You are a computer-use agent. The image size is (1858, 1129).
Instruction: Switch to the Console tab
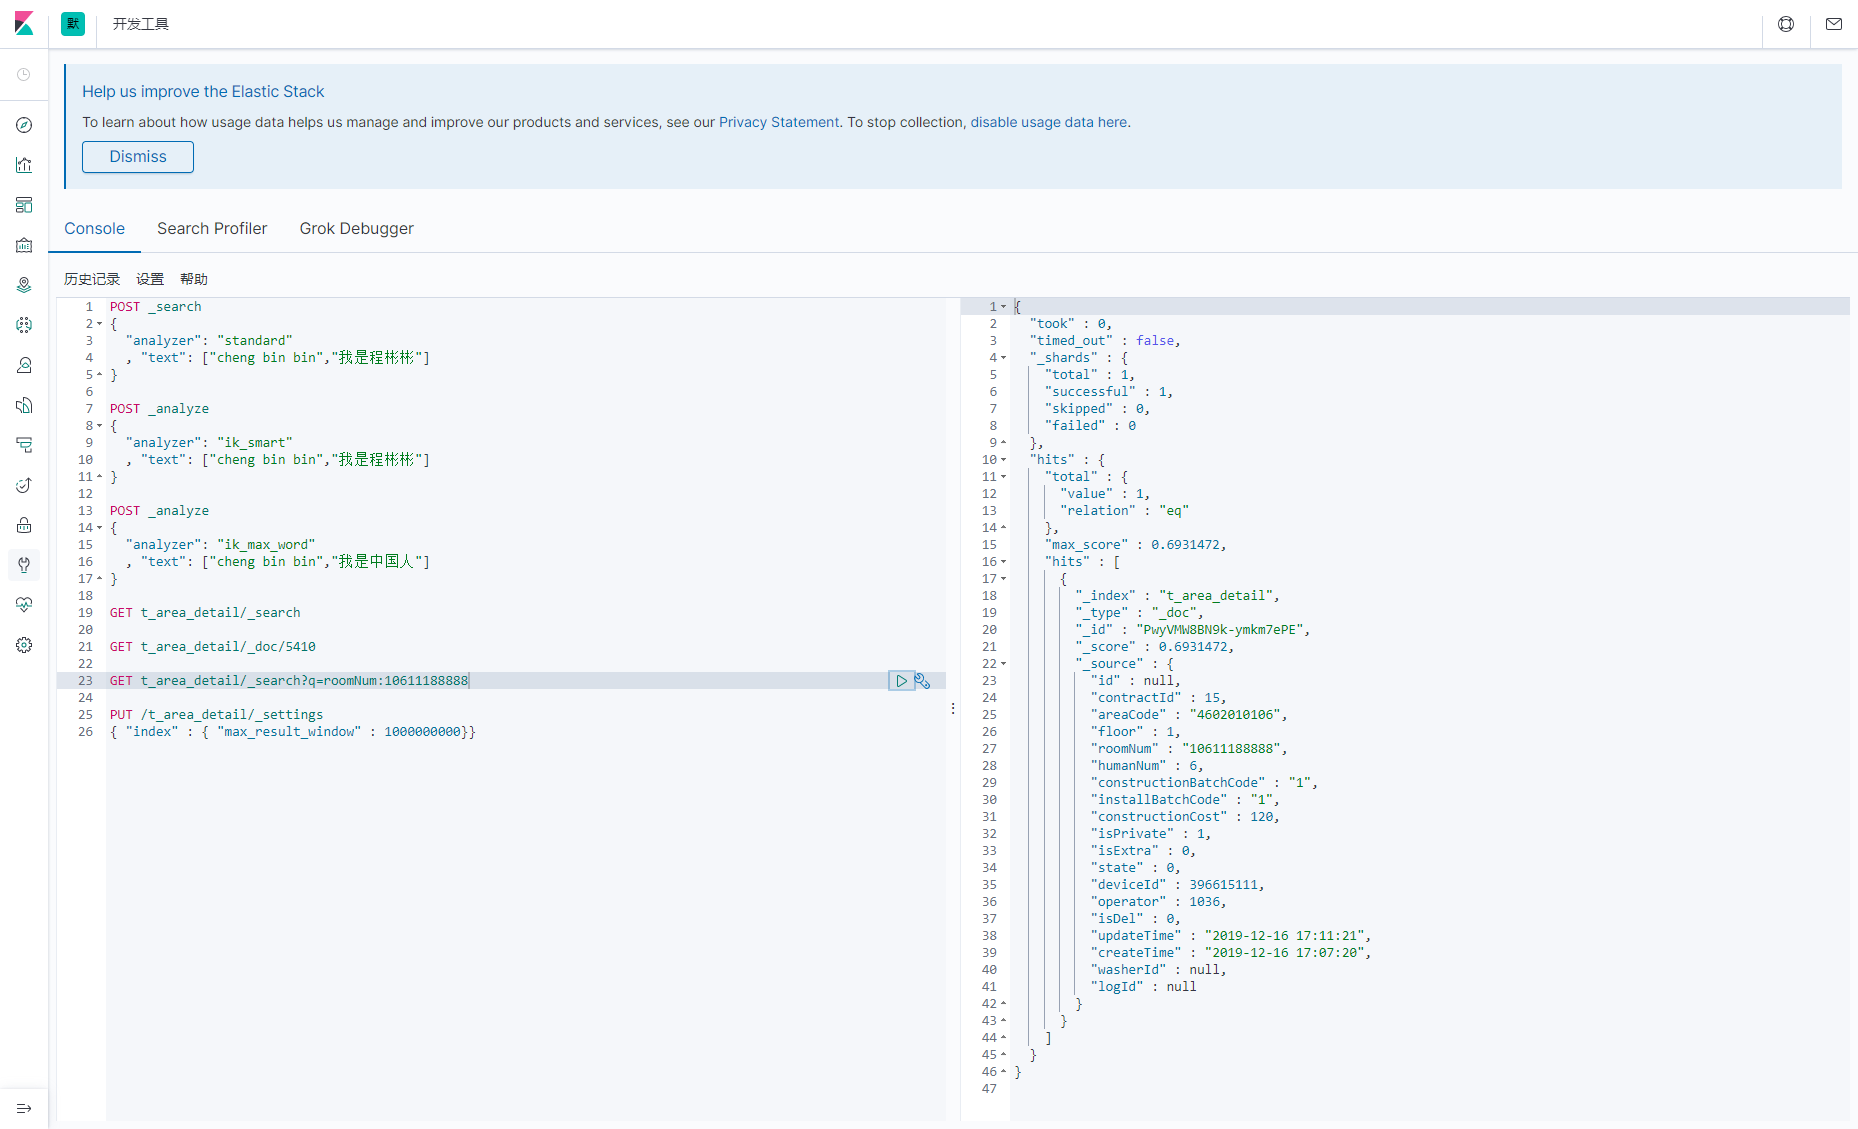point(95,228)
